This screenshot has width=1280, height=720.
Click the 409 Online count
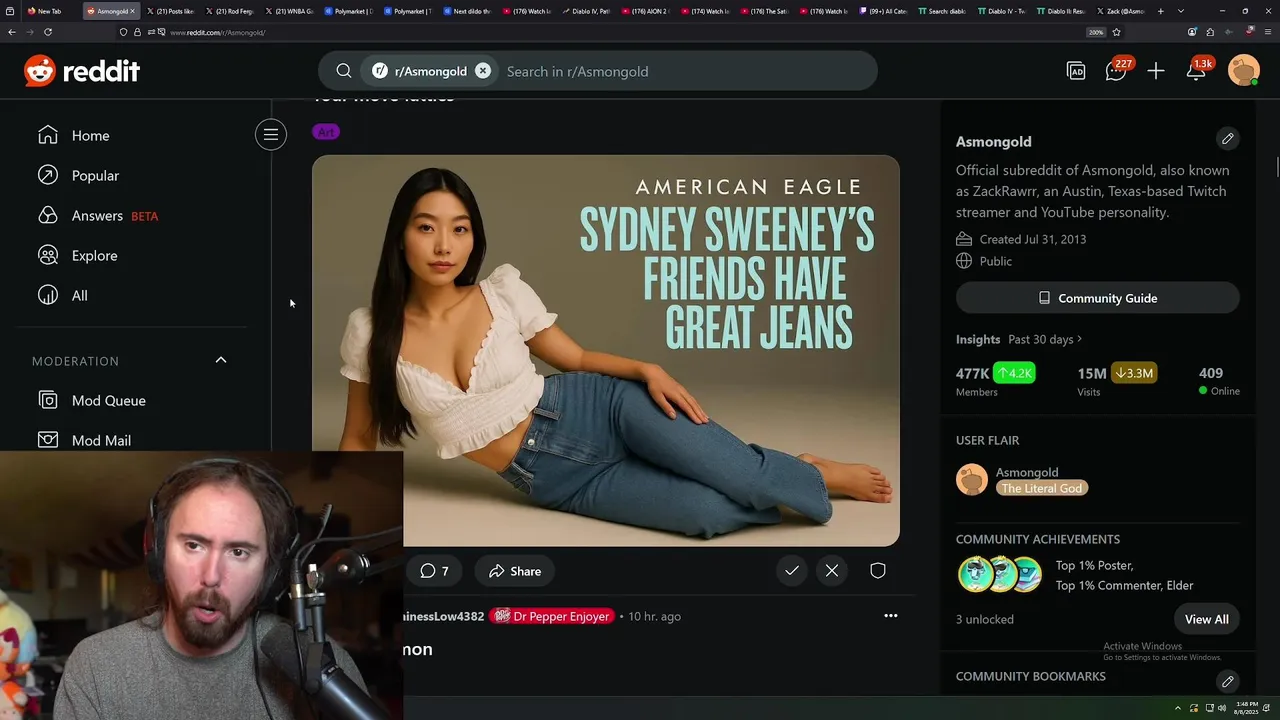pyautogui.click(x=1219, y=380)
